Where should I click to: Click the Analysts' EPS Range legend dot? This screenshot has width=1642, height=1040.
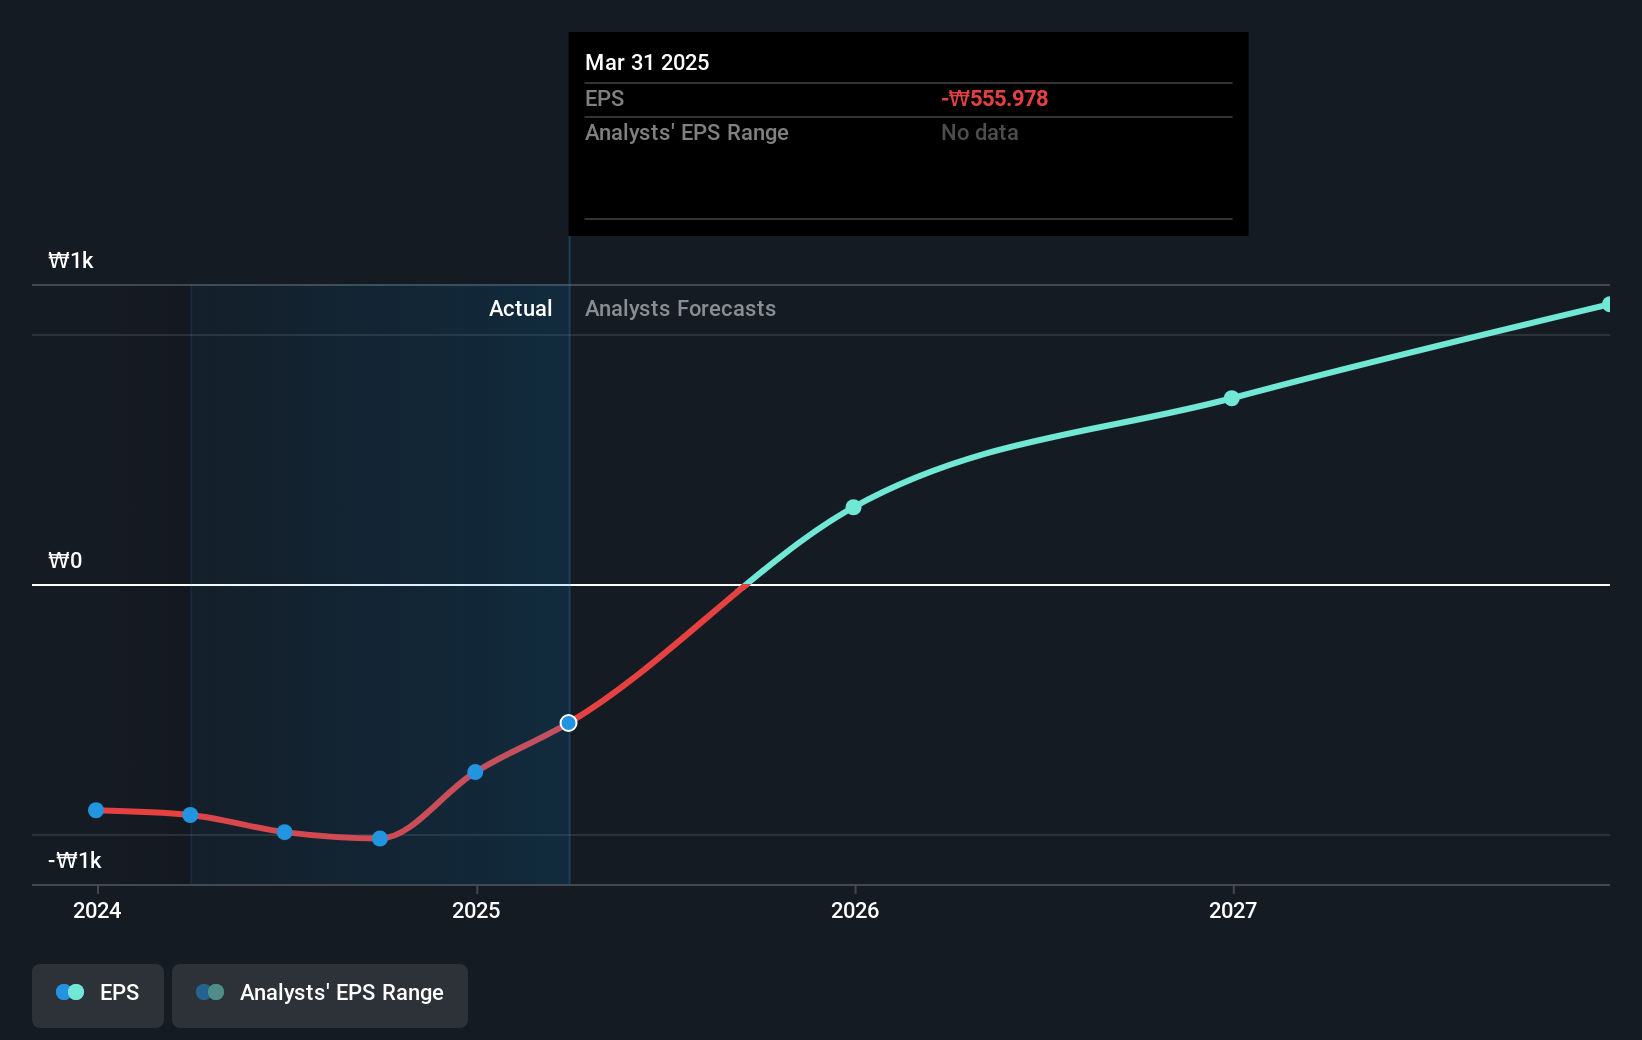[x=211, y=991]
